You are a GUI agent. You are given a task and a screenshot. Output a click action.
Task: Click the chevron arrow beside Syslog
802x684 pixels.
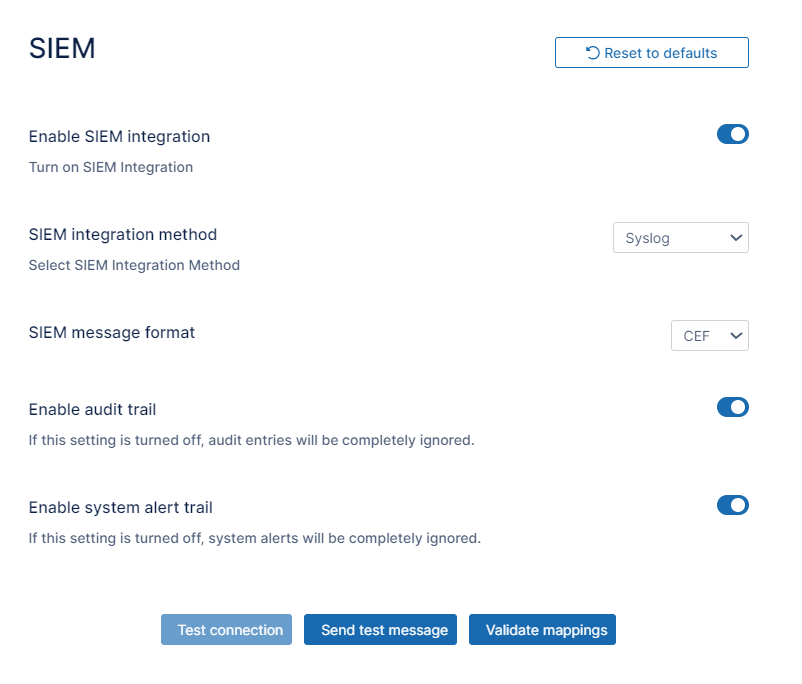coord(736,238)
